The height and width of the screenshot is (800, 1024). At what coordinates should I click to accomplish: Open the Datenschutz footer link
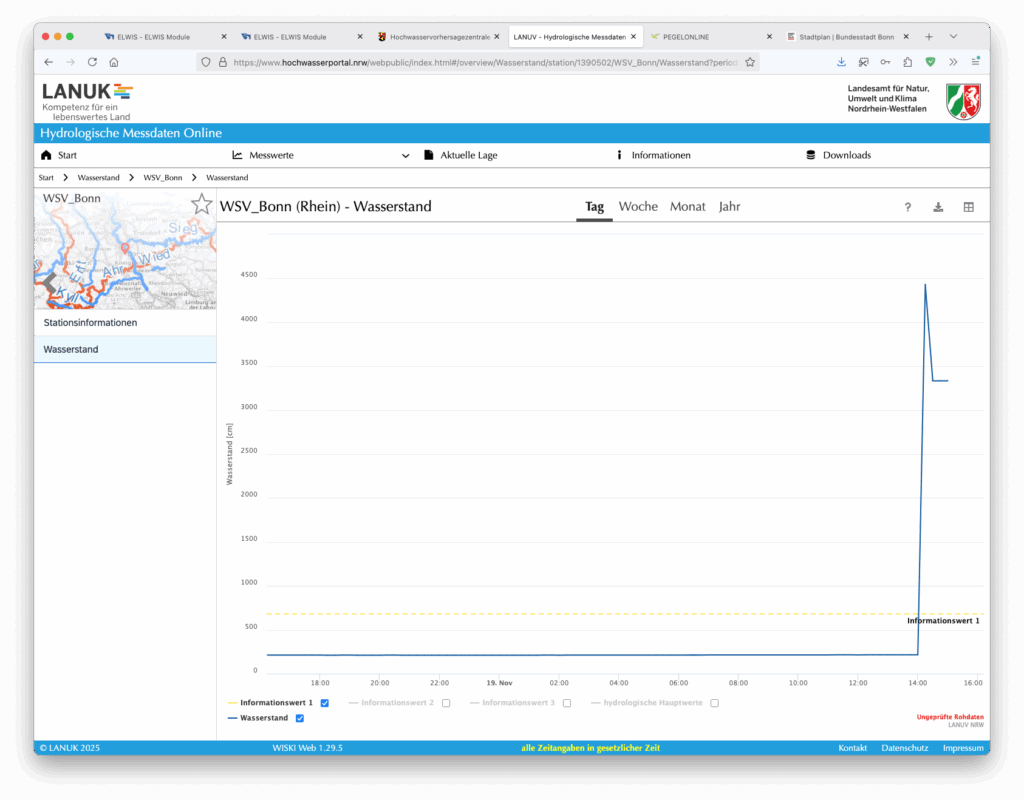pos(902,748)
